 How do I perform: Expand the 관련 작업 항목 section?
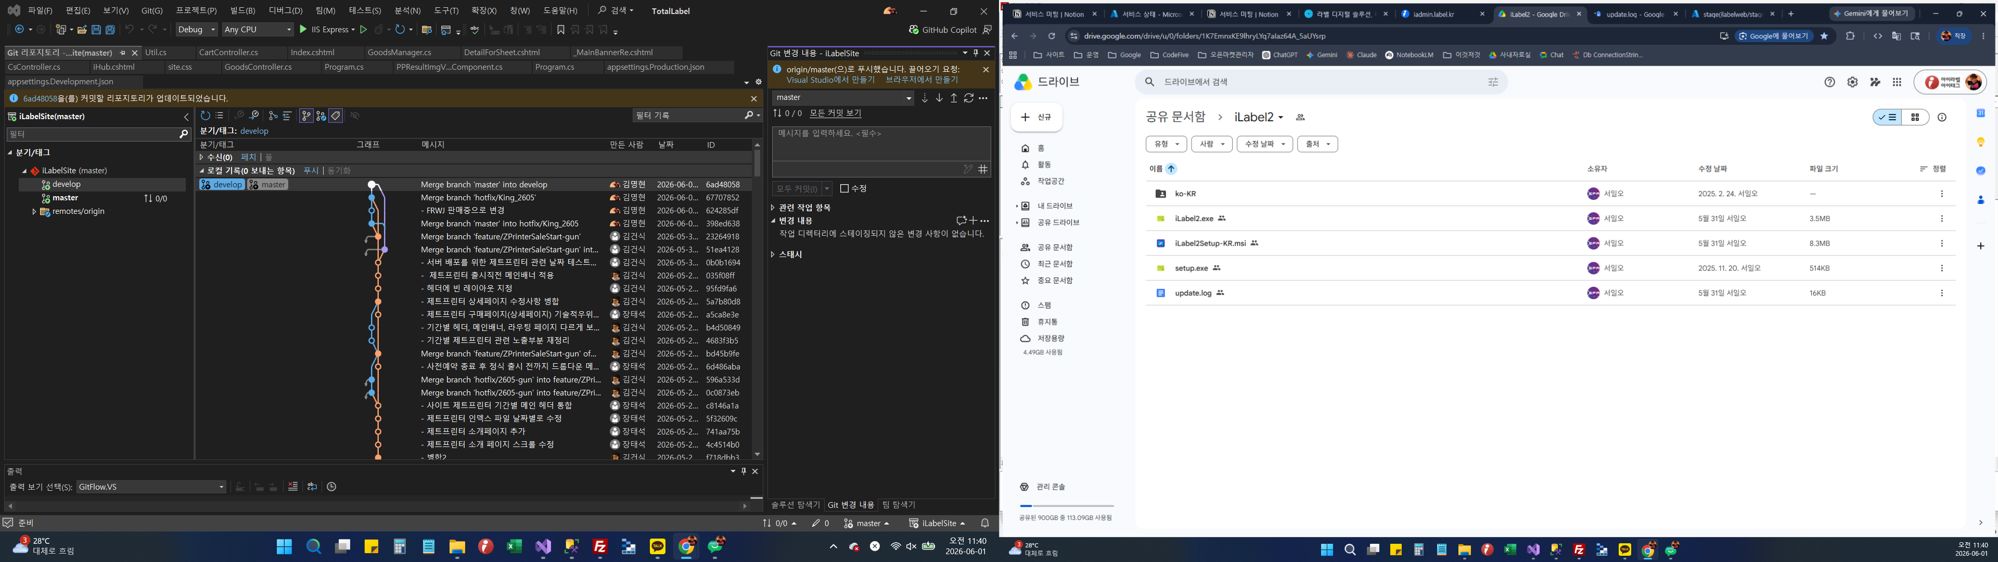773,208
